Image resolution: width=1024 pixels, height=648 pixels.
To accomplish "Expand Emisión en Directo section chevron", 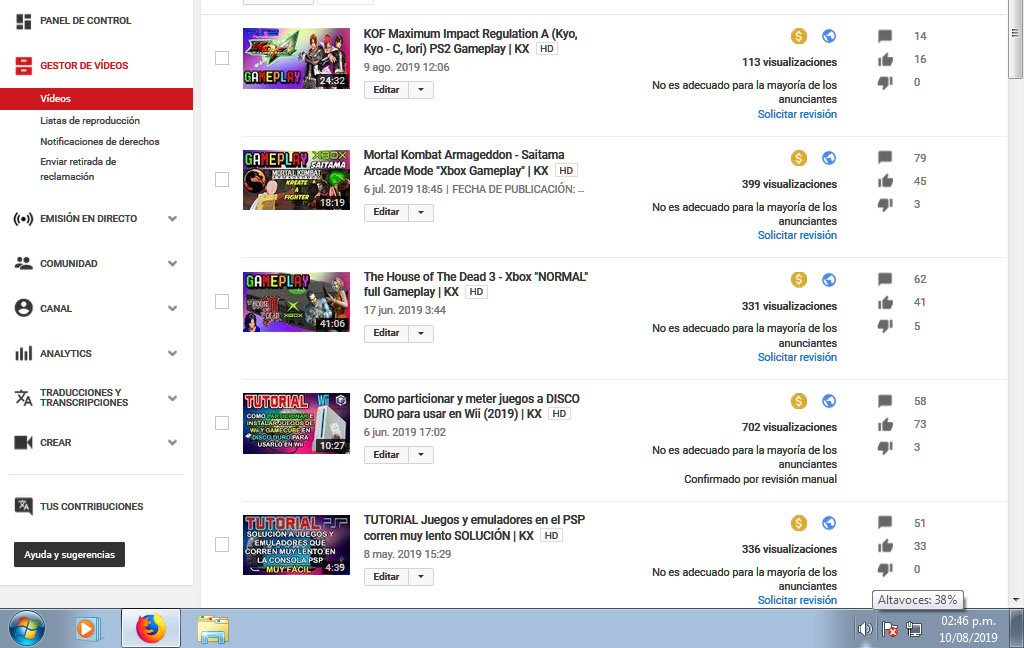I will coord(172,219).
